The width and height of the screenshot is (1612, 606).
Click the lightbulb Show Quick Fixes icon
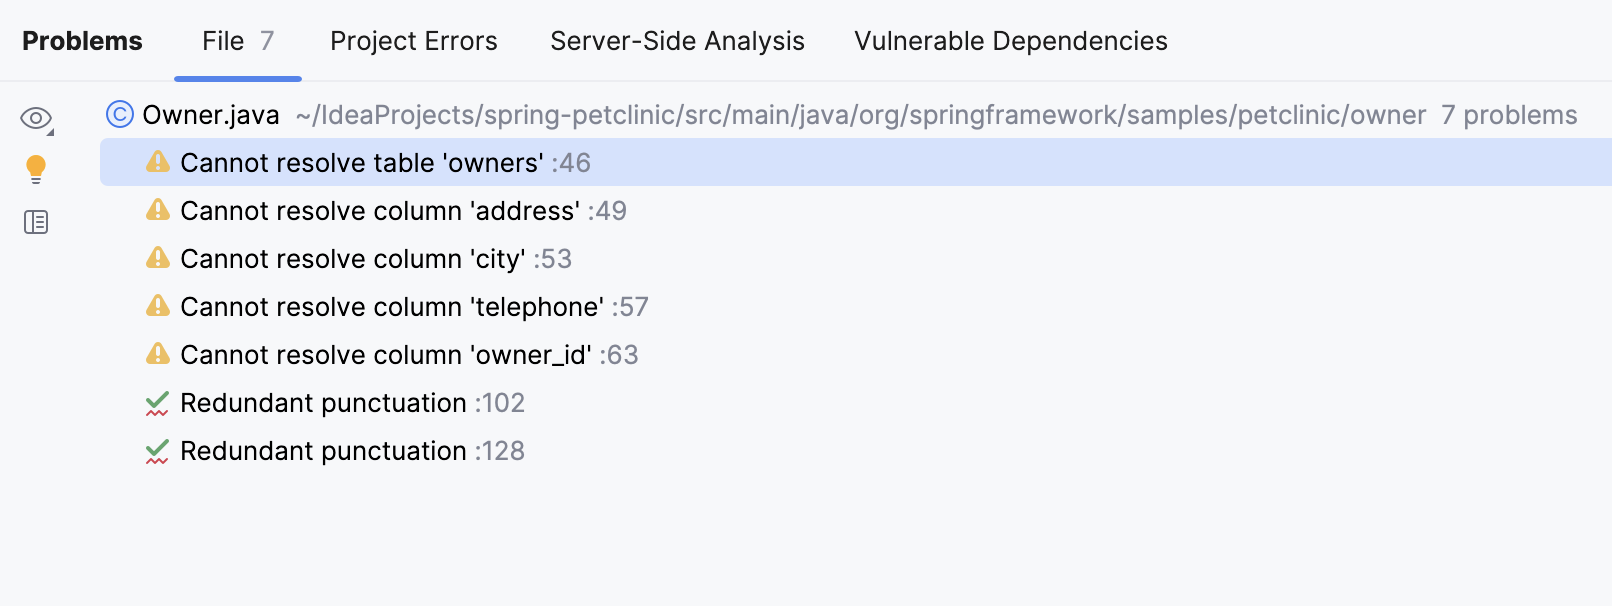click(x=36, y=169)
